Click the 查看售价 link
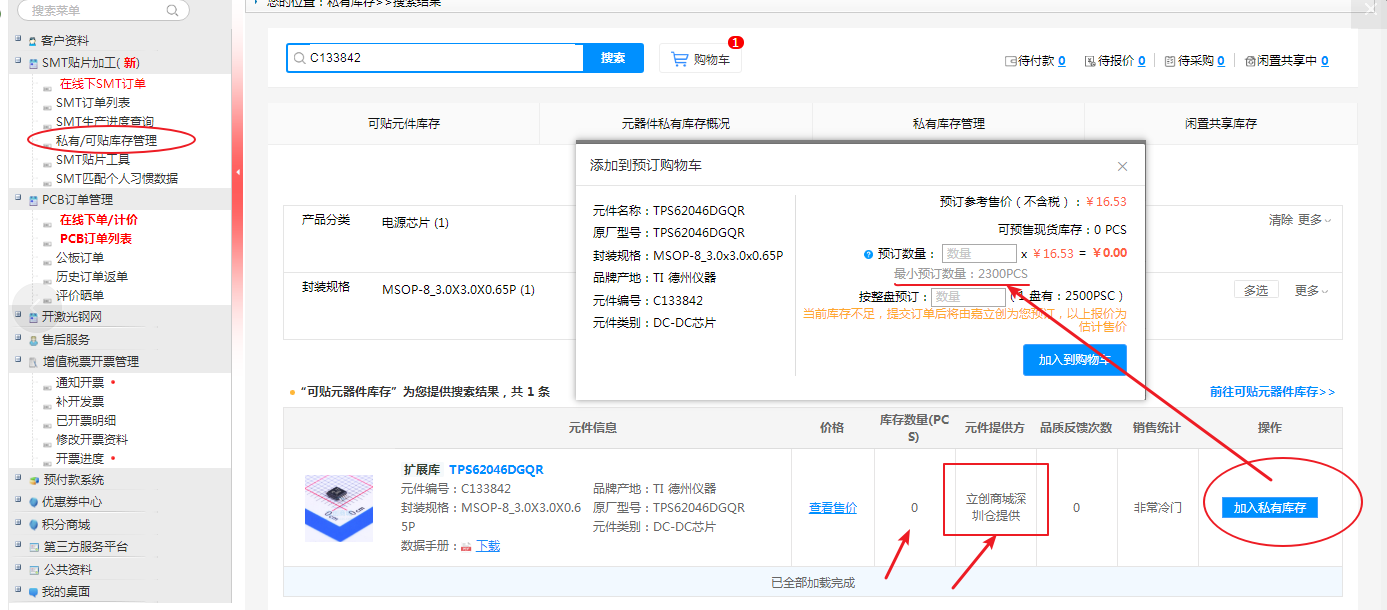1387x610 pixels. pyautogui.click(x=832, y=508)
